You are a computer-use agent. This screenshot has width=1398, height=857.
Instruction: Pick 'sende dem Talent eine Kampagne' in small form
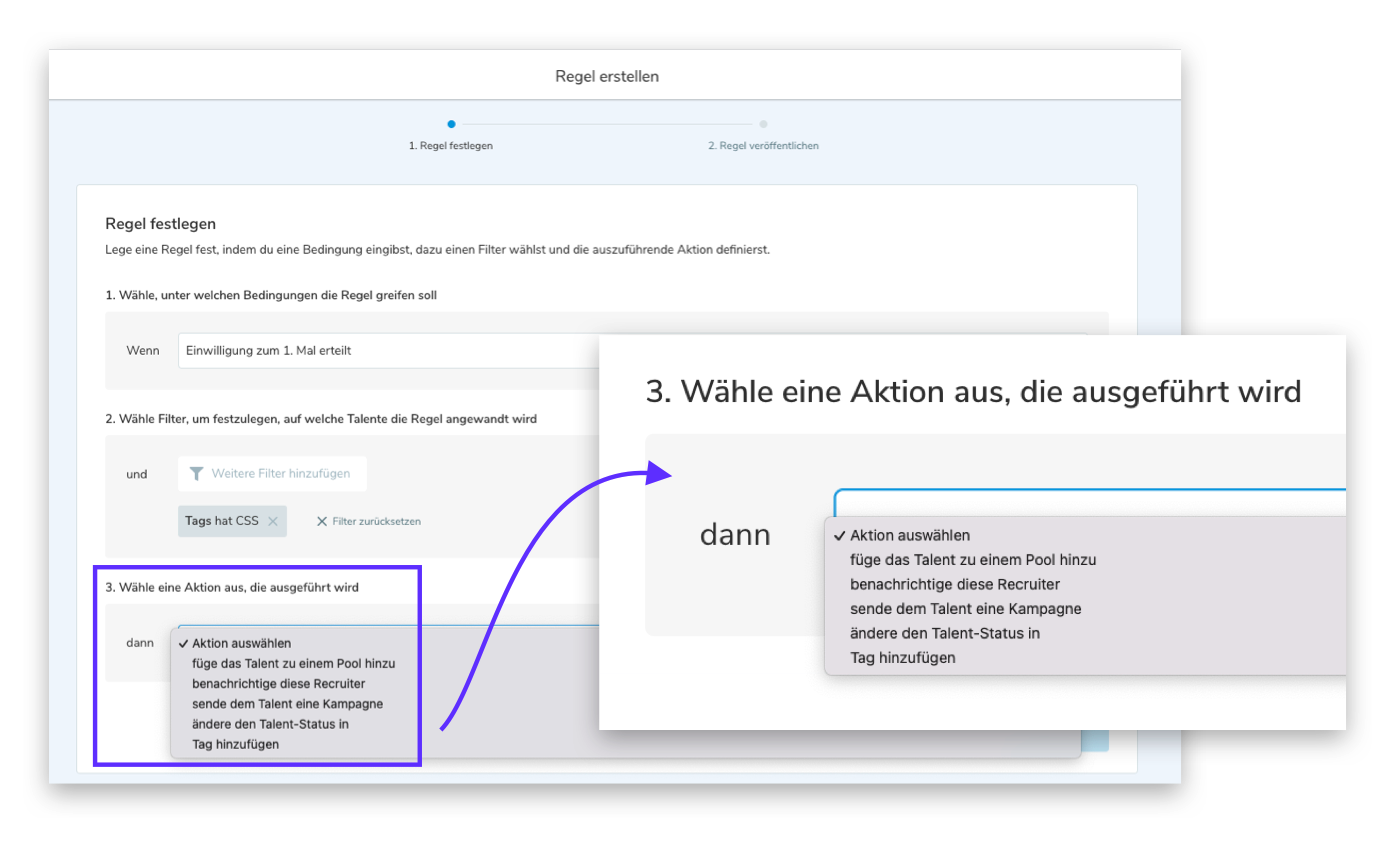287,704
